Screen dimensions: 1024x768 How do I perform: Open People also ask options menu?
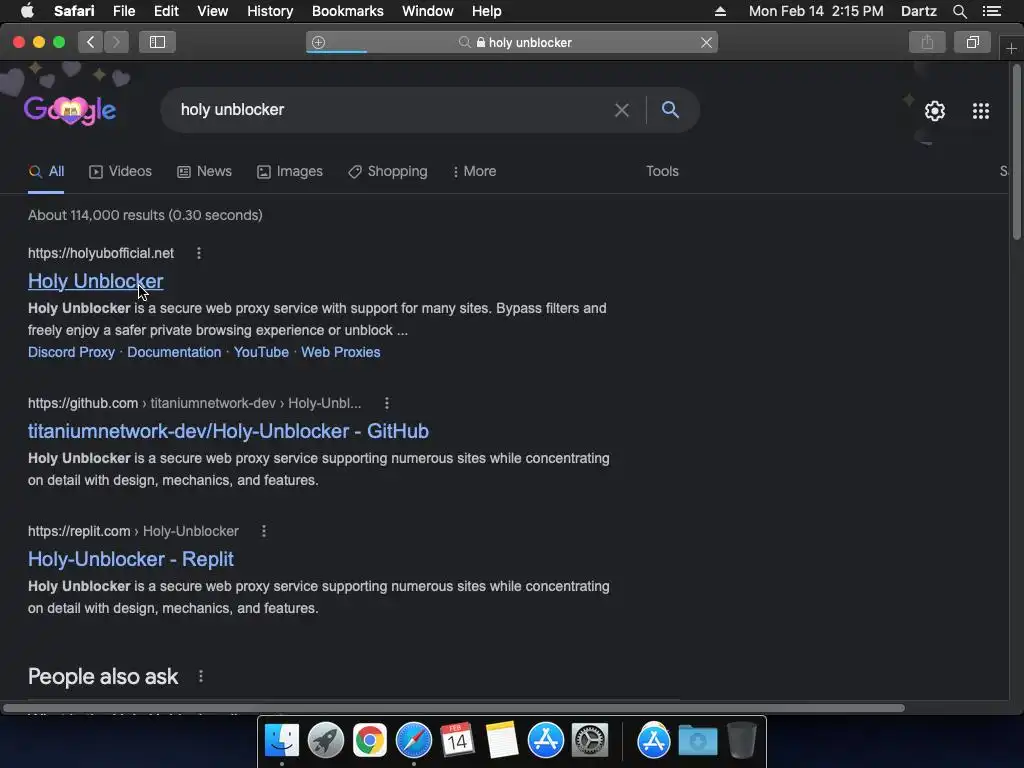(x=200, y=677)
